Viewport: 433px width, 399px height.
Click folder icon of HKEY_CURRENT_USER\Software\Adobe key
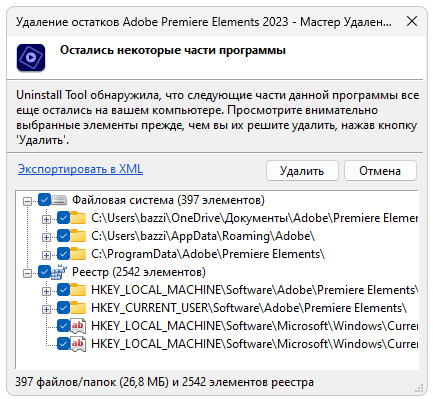(x=78, y=308)
